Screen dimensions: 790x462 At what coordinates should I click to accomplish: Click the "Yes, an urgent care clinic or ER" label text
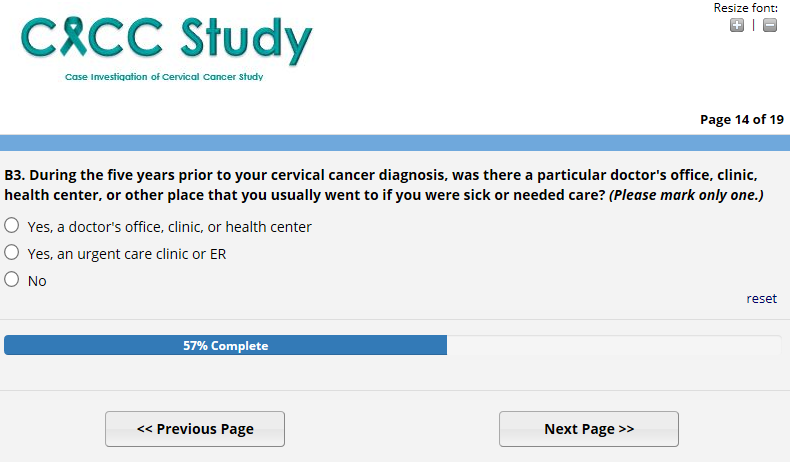(x=127, y=254)
